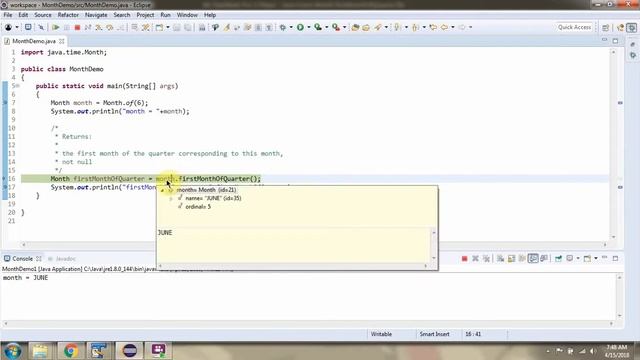Toggle Show Console When Standard Error Changes
Screen dimensions: 640x360
[x=544, y=258]
